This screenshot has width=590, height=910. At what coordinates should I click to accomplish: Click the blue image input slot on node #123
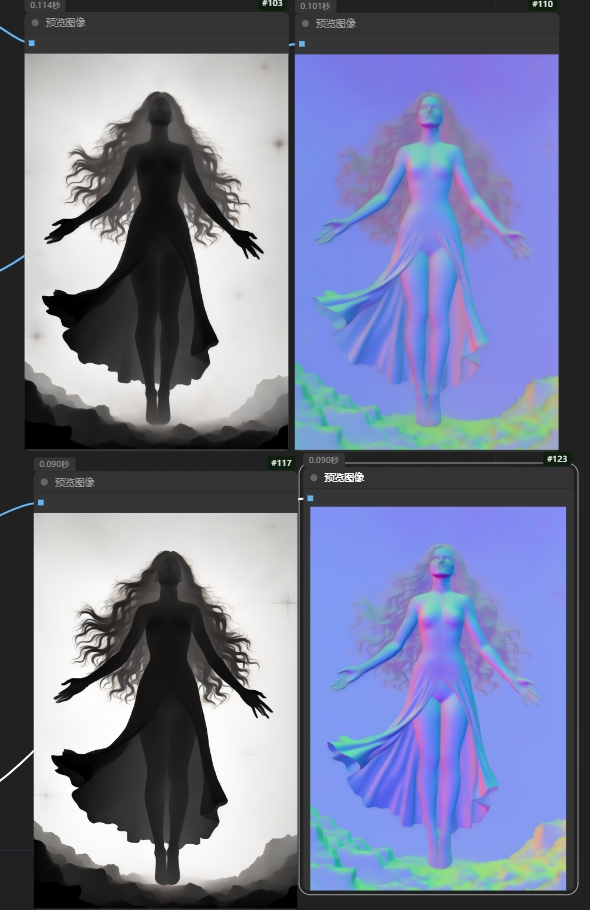click(310, 498)
